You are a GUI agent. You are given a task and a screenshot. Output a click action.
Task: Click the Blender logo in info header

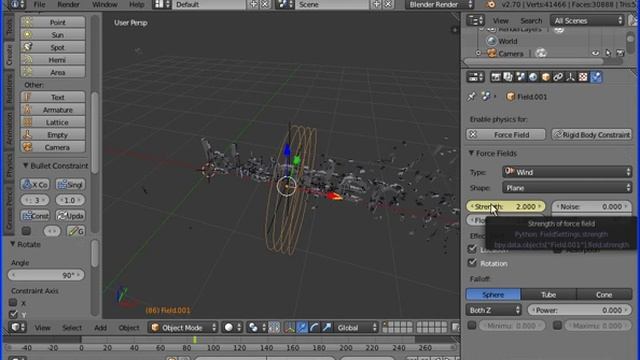pyautogui.click(x=491, y=4)
